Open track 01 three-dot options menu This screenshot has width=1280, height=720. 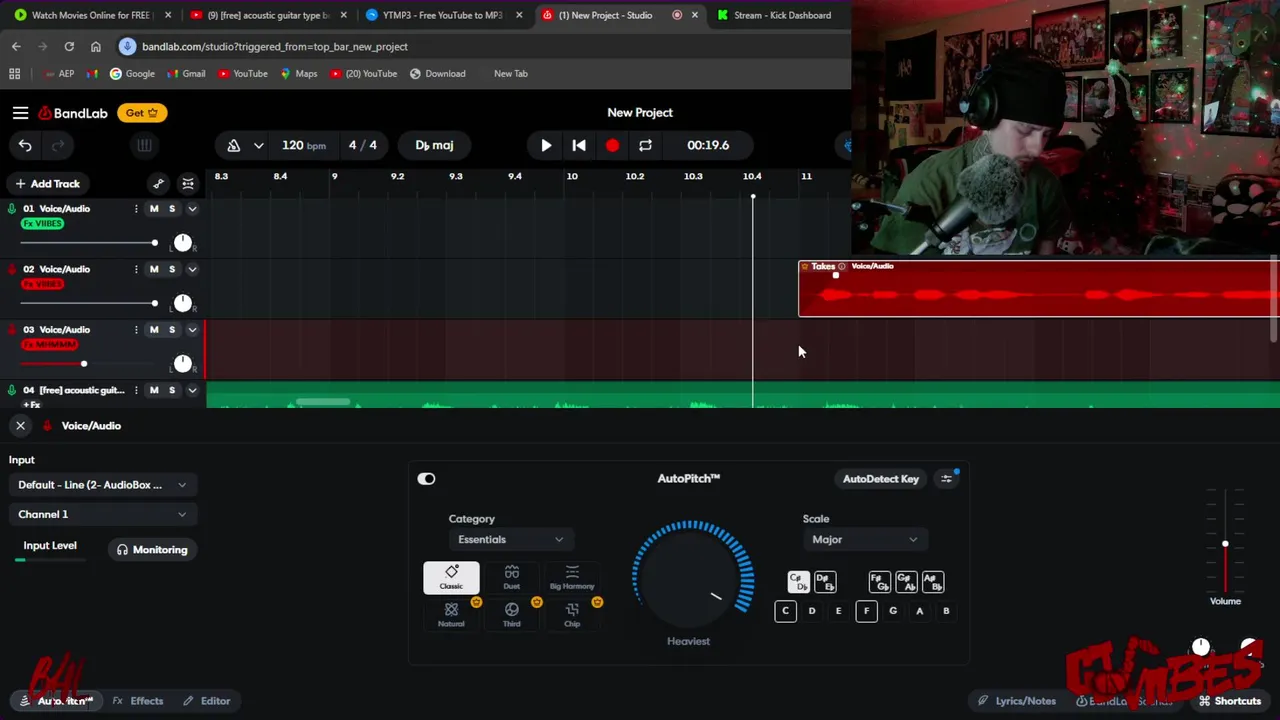(x=136, y=209)
